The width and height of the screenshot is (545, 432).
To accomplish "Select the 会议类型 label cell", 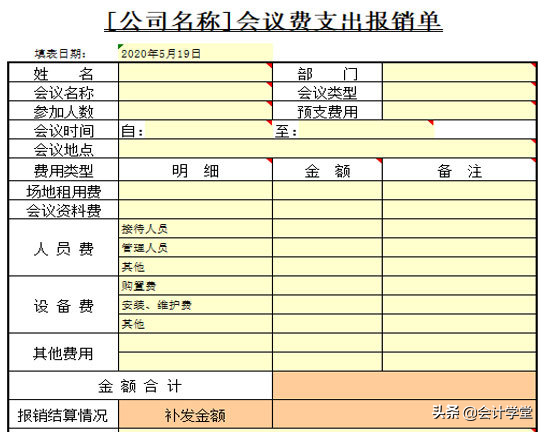I will click(327, 92).
